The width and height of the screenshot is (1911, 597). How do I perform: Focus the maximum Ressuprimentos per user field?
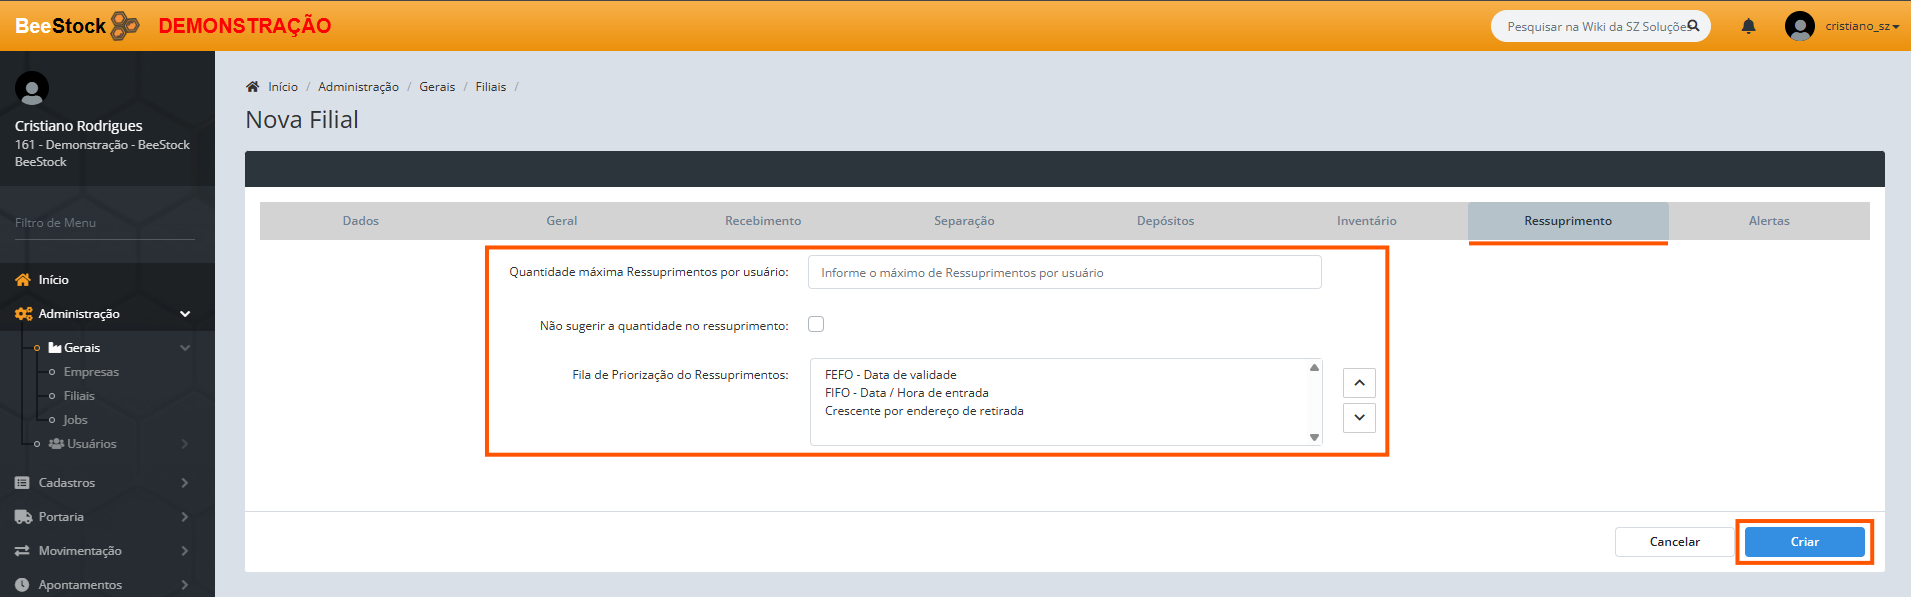point(1064,272)
